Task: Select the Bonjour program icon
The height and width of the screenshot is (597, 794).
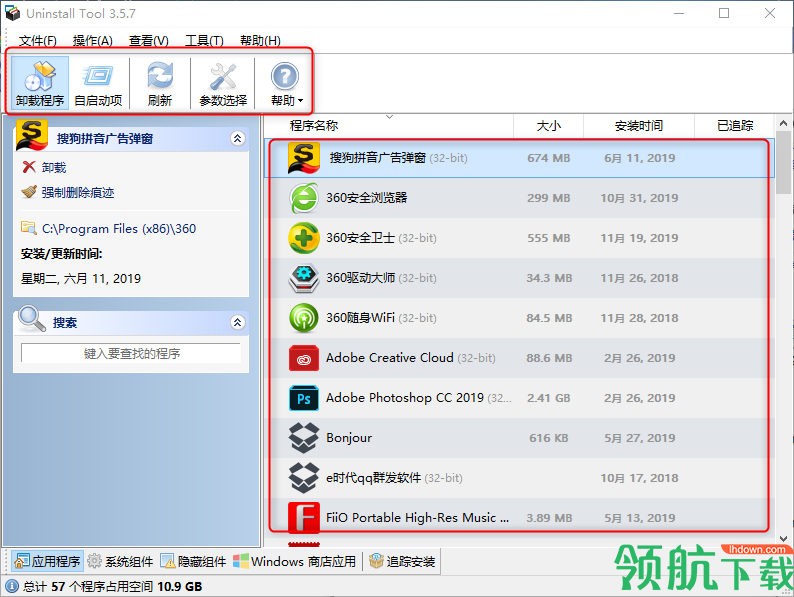Action: pyautogui.click(x=304, y=438)
